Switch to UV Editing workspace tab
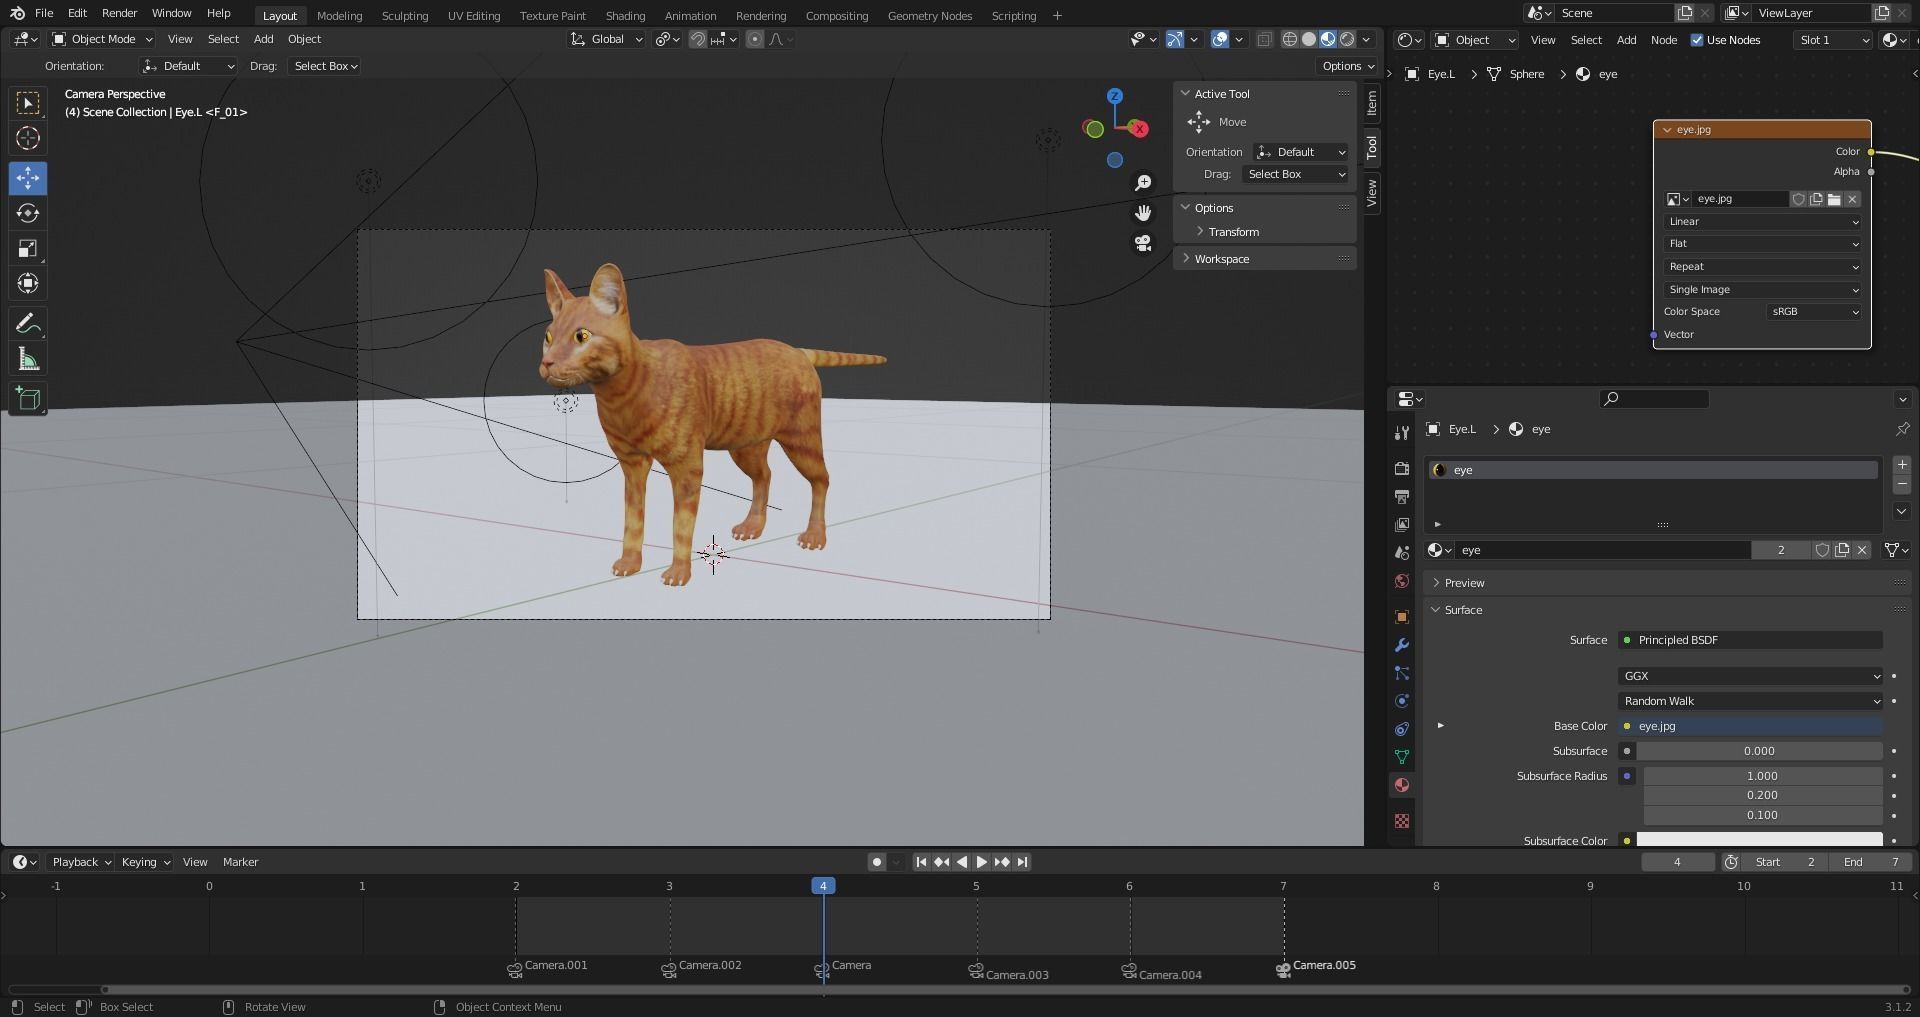1920x1017 pixels. click(x=474, y=16)
